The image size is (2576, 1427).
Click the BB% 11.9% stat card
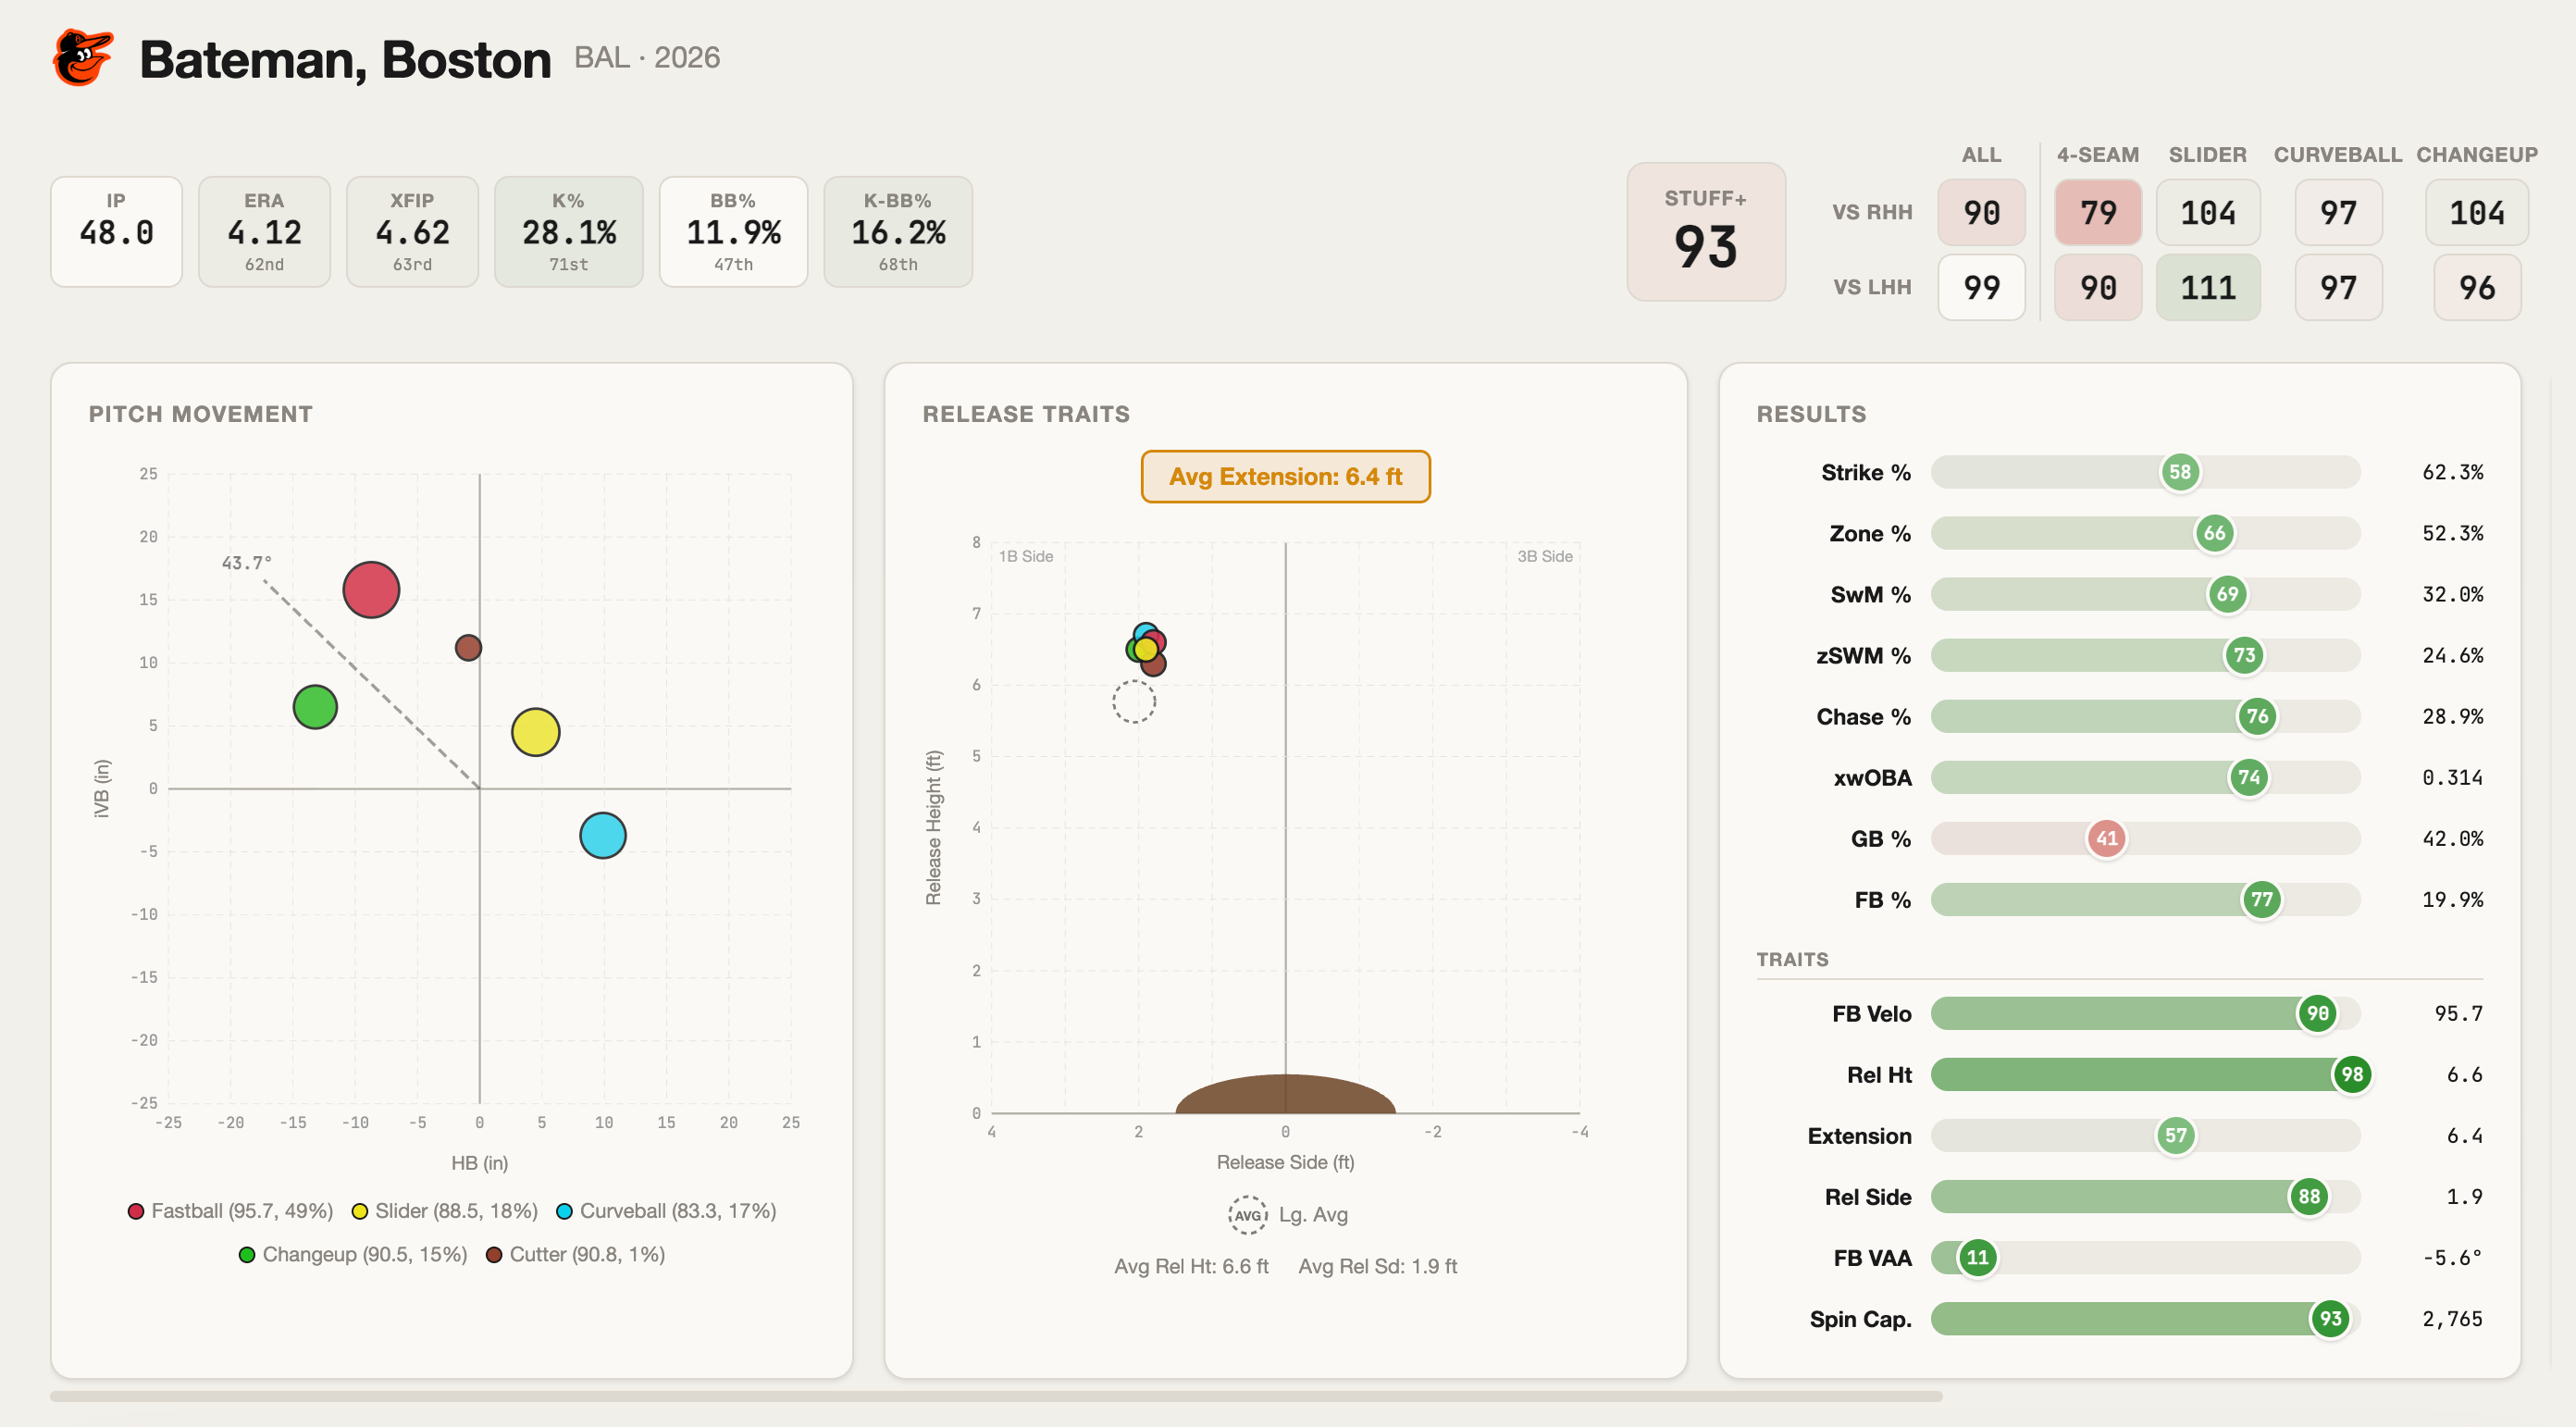coord(733,232)
